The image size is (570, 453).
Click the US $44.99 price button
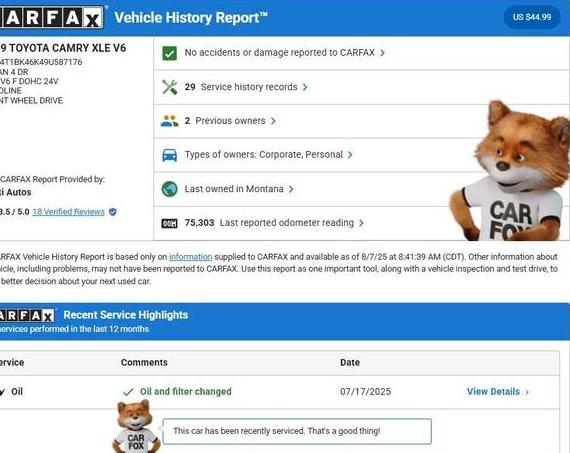(x=532, y=17)
